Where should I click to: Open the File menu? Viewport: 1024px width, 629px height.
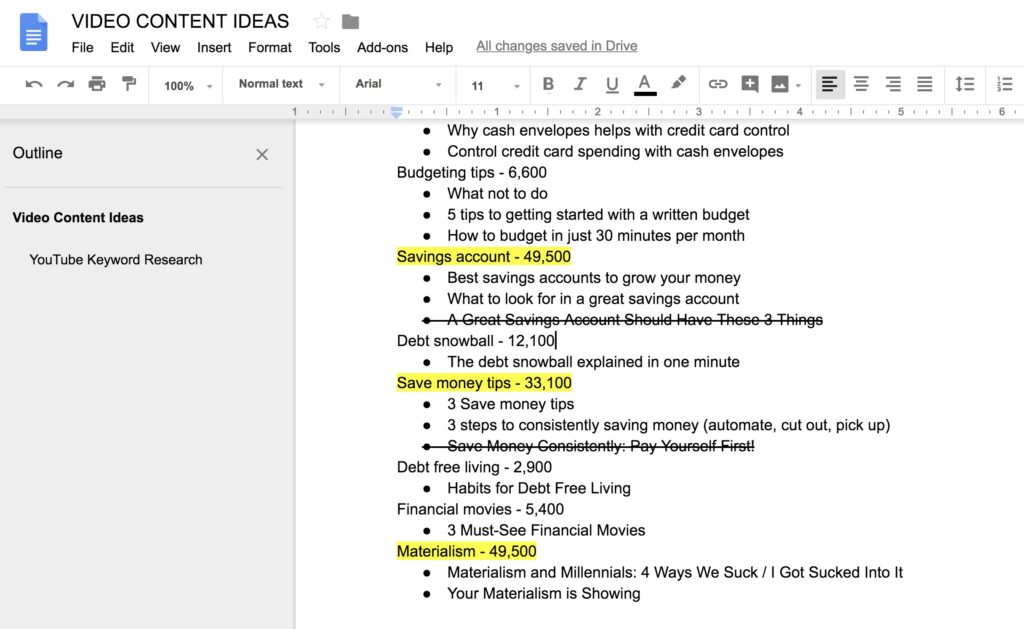pyautogui.click(x=82, y=48)
